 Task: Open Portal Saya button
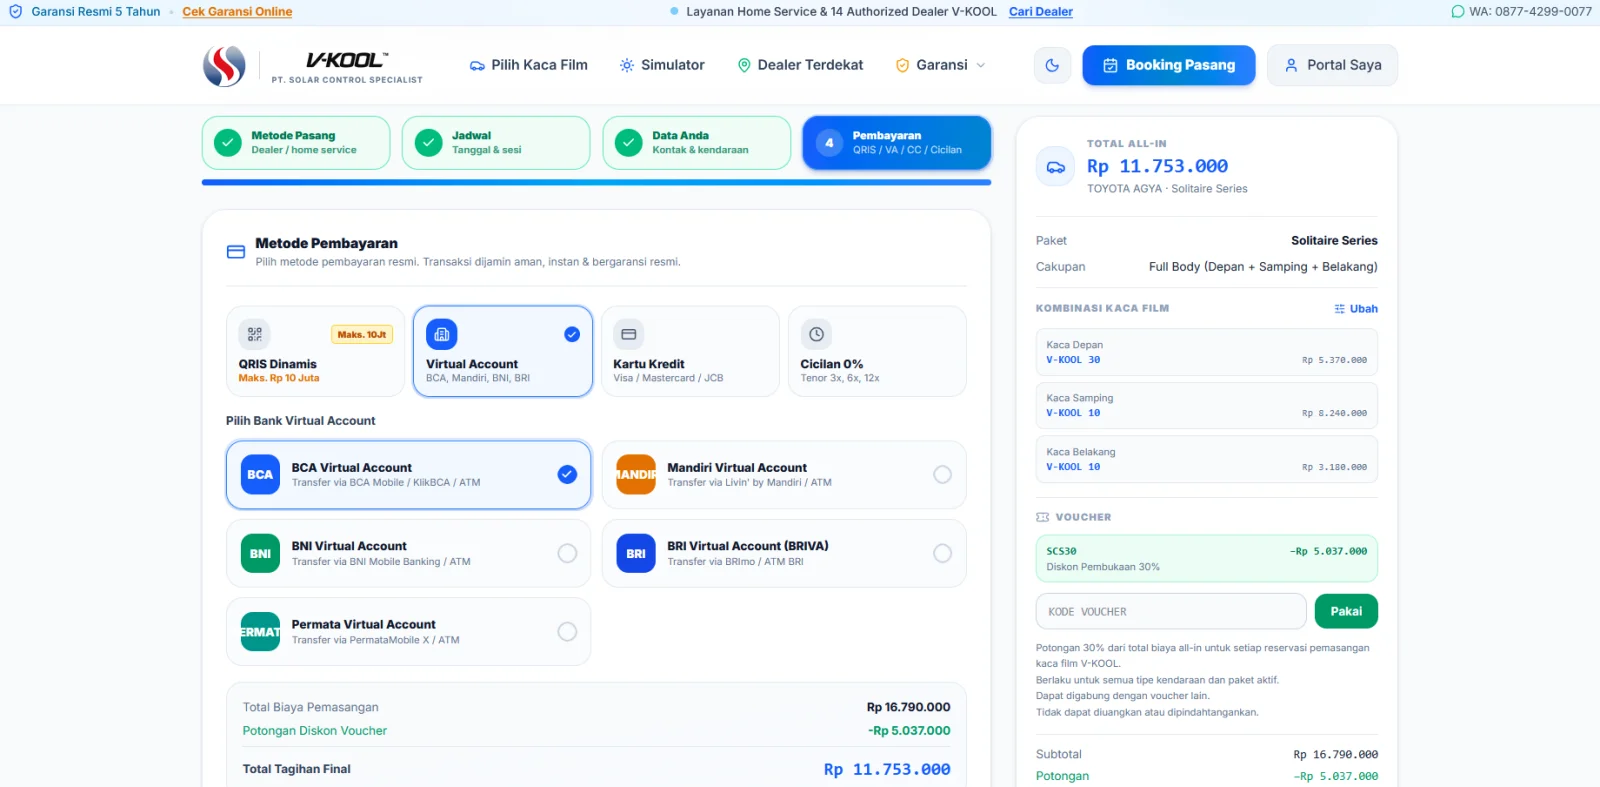(x=1333, y=65)
